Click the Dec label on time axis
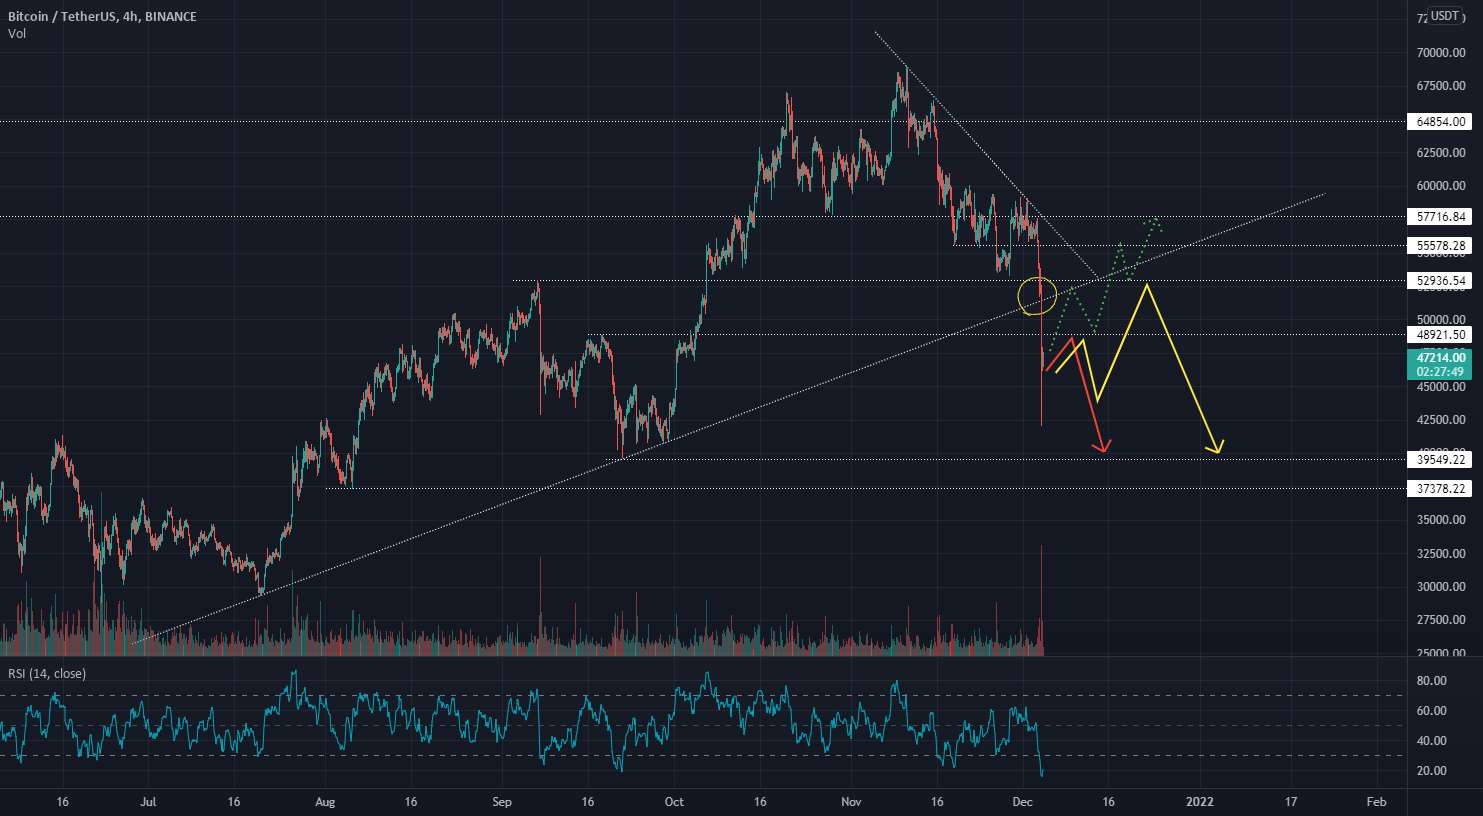Viewport: 1483px width, 816px height. coord(1023,802)
